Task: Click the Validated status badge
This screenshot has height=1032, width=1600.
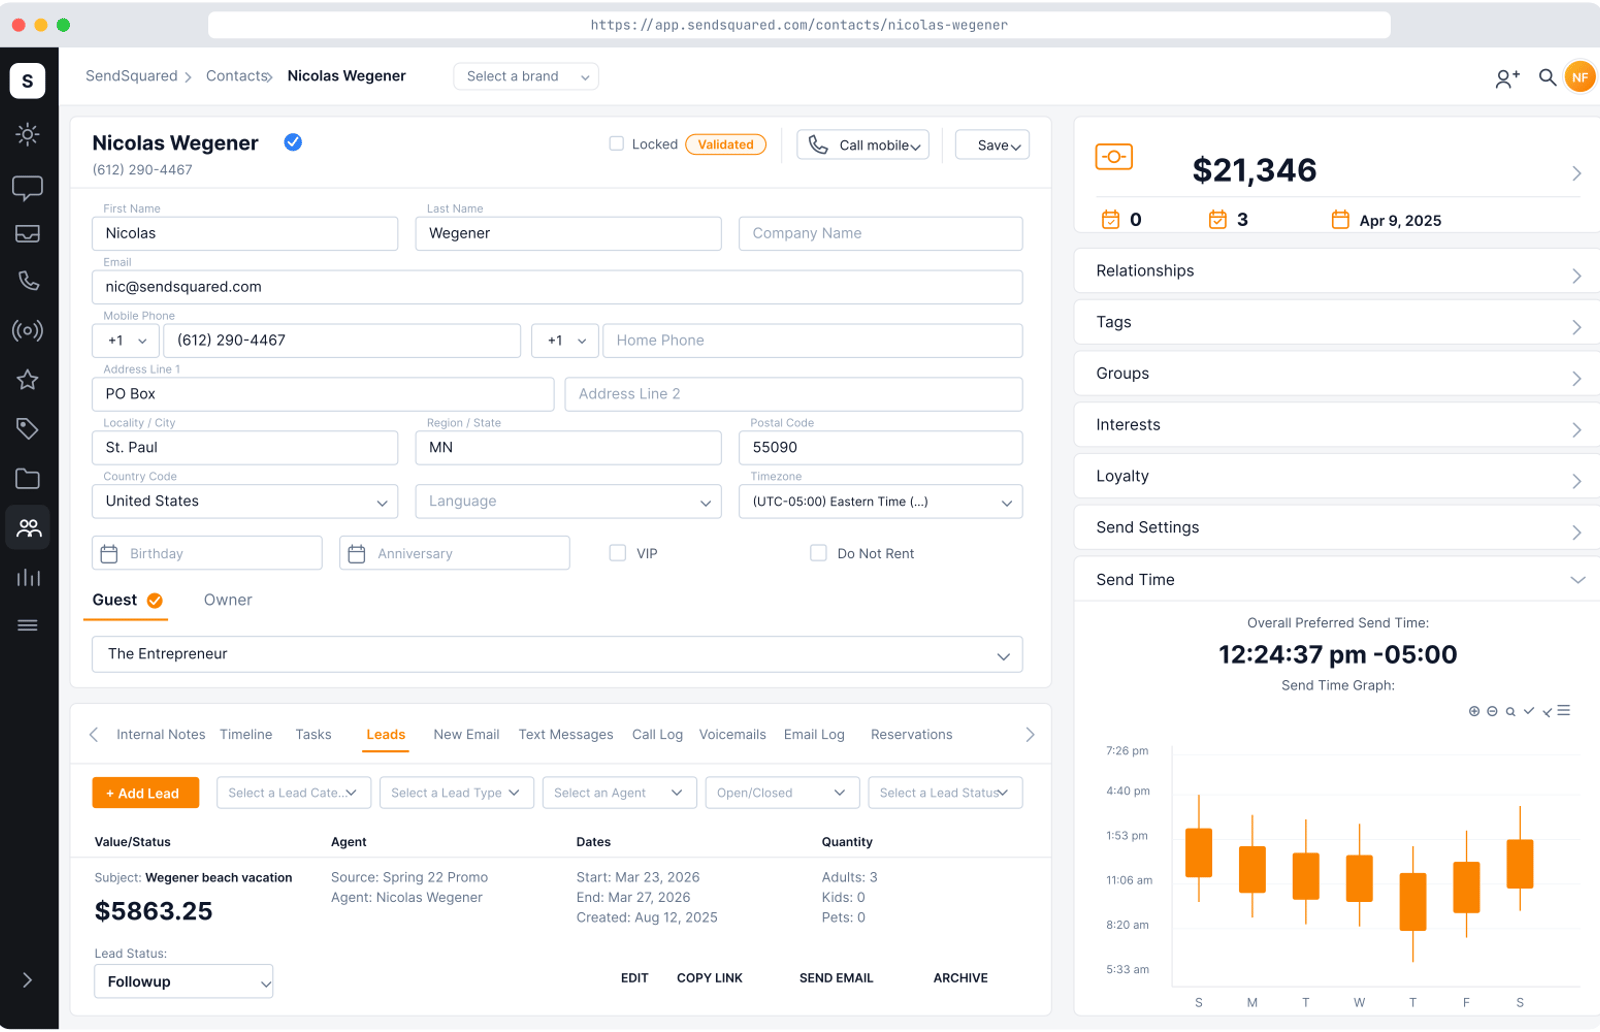Action: click(x=726, y=145)
